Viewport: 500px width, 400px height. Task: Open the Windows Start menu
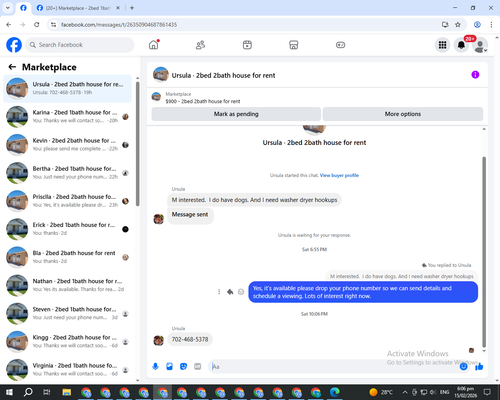[9, 392]
